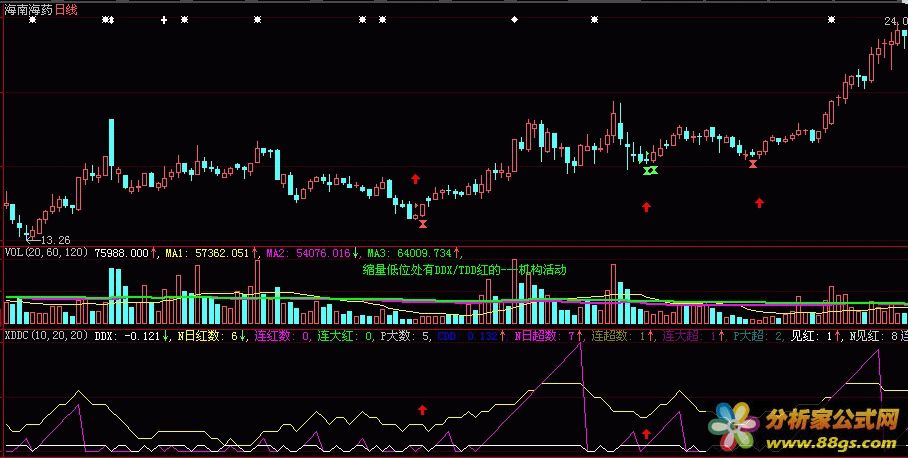Click the plus-shaped info marker at chart top
Screen dimensions: 908x458
point(164,20)
